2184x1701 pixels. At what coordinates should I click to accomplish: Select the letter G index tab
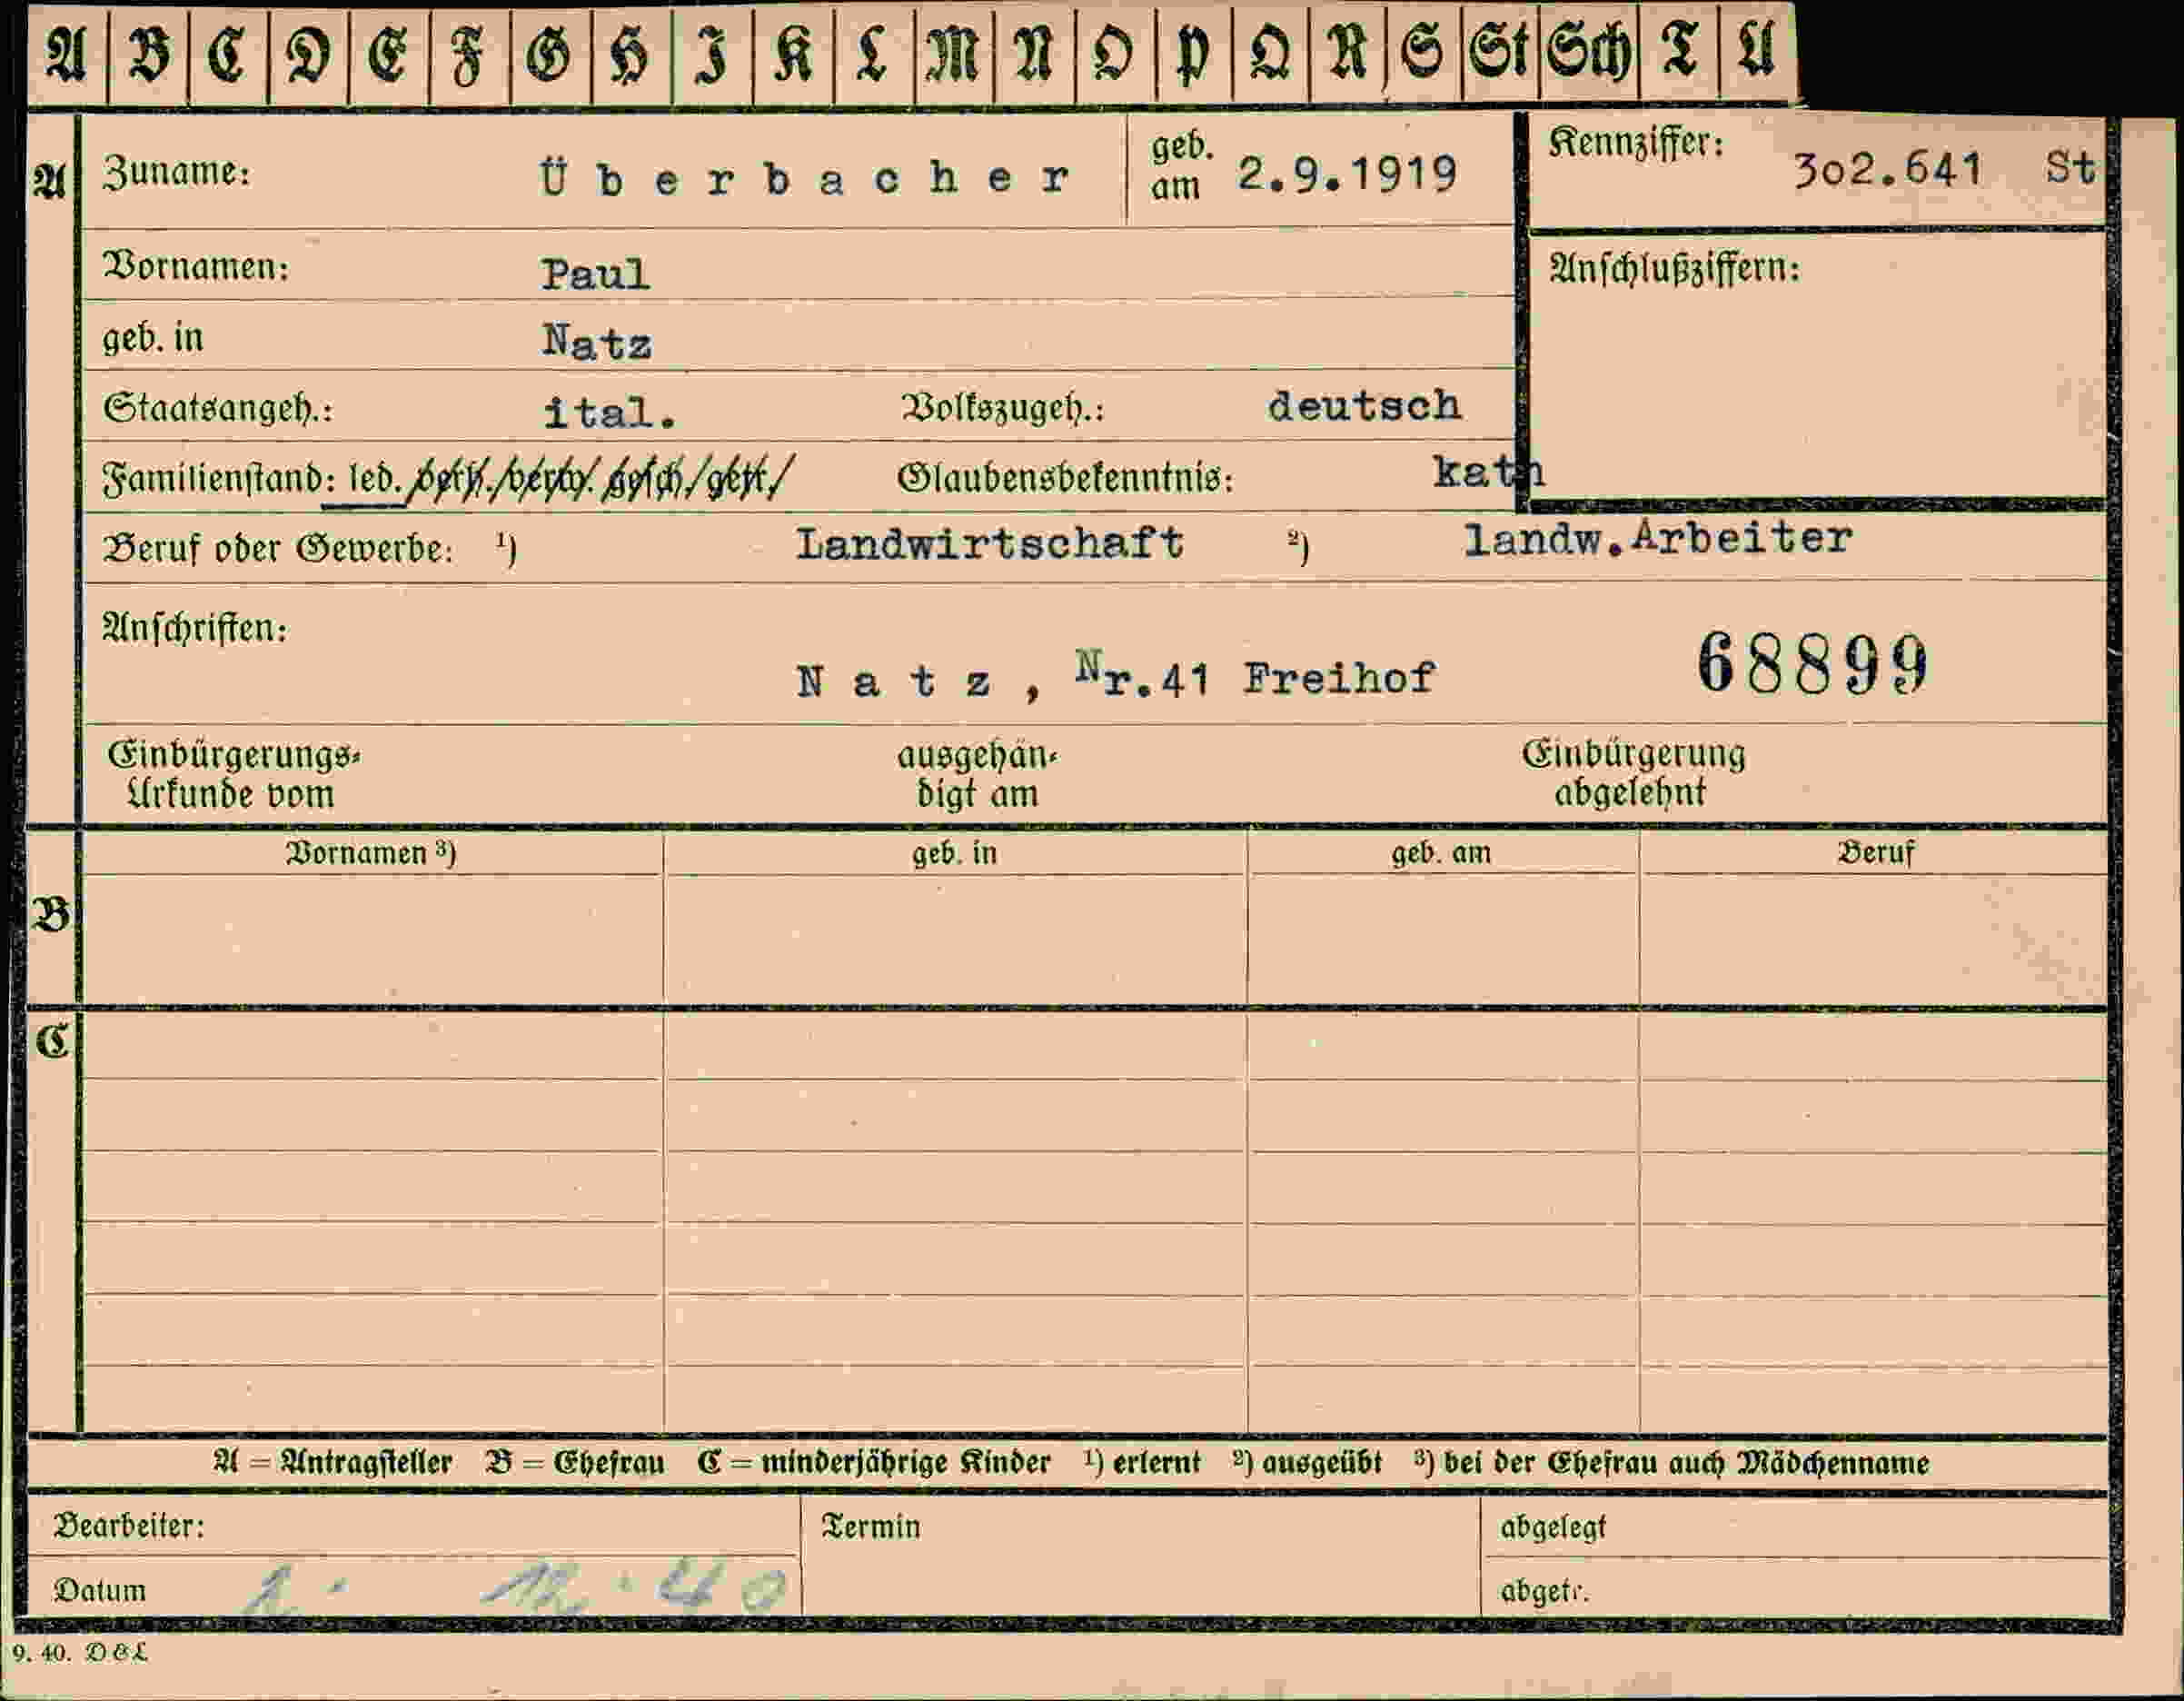point(550,55)
